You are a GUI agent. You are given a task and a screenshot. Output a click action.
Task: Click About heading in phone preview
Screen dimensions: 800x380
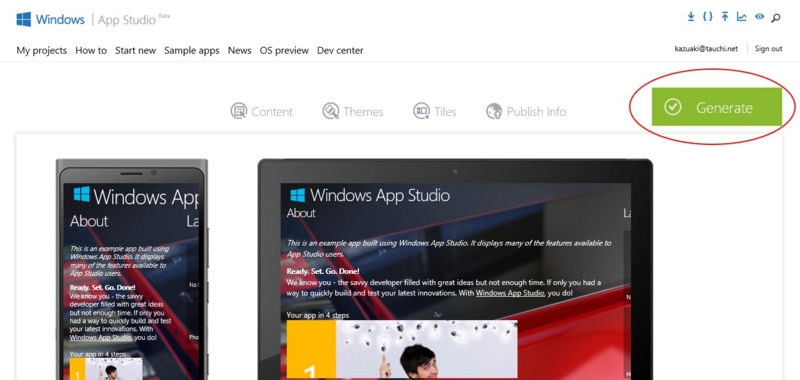(89, 221)
